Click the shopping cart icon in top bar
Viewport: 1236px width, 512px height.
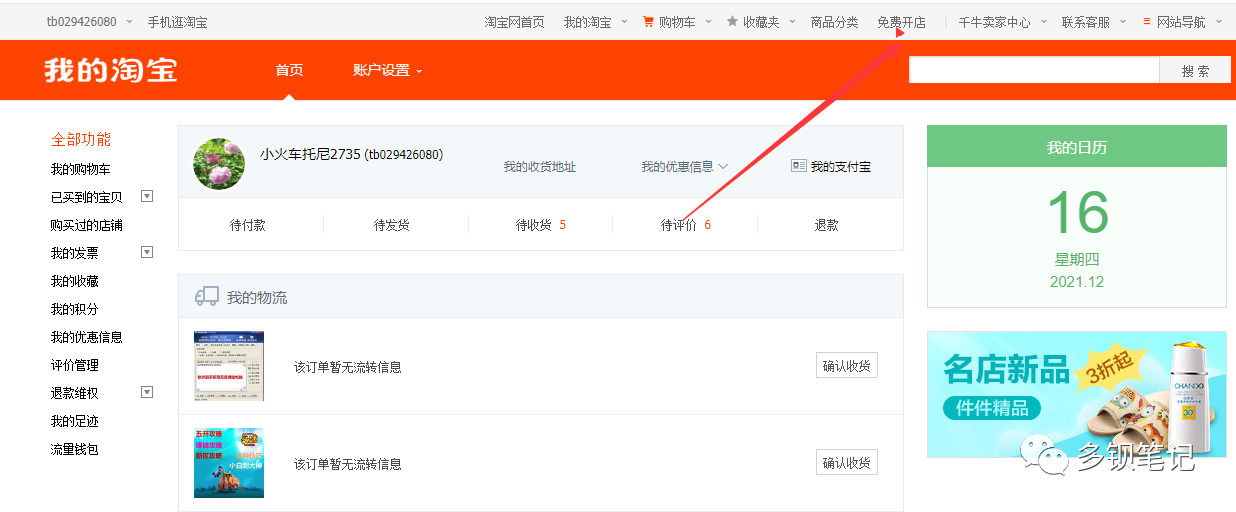(648, 21)
